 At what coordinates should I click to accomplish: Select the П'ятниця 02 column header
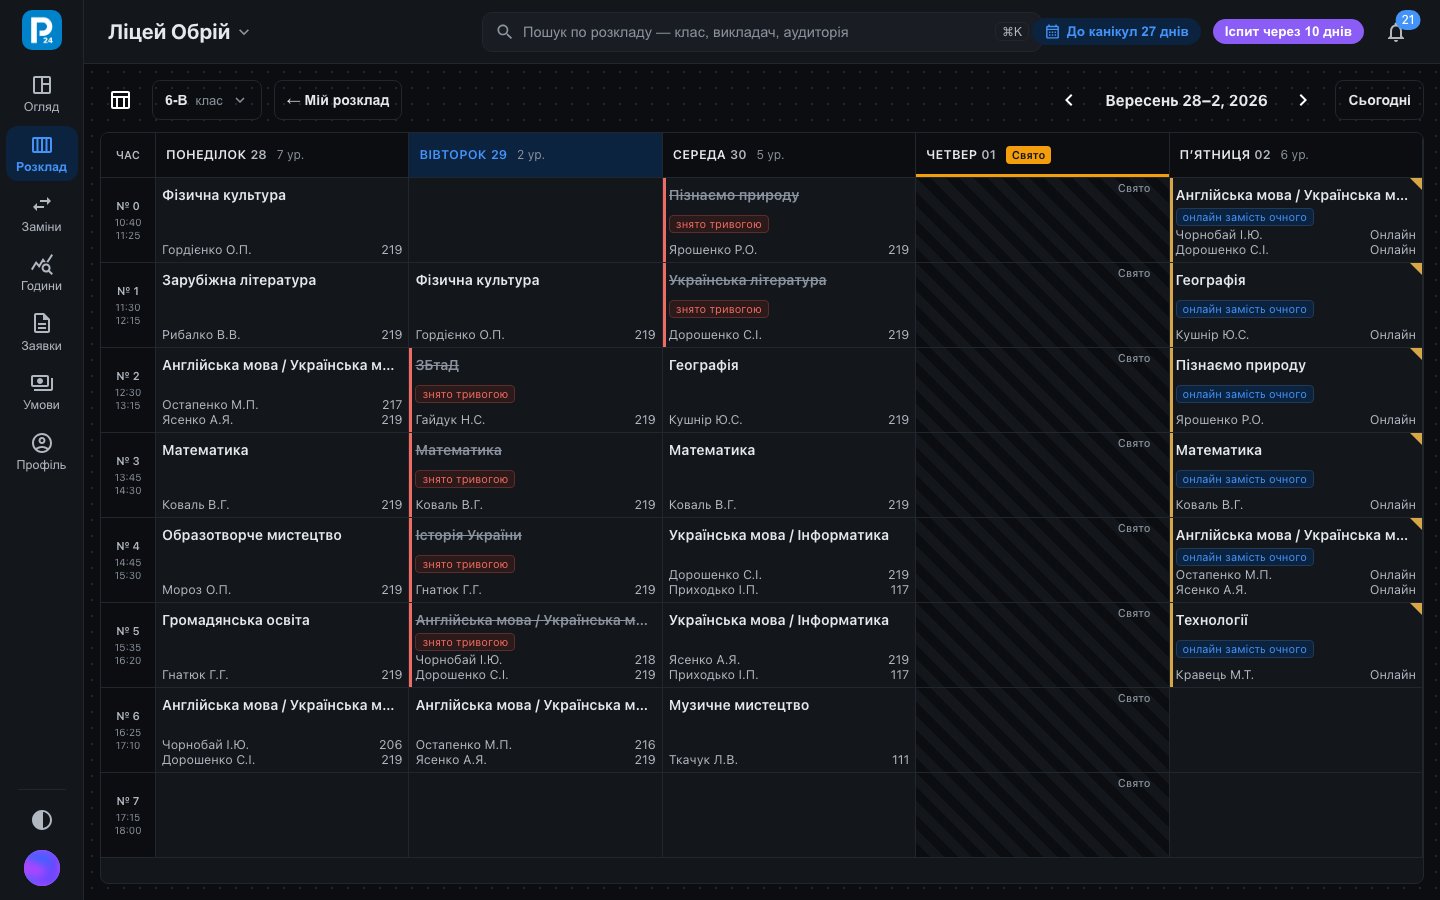tap(1296, 155)
